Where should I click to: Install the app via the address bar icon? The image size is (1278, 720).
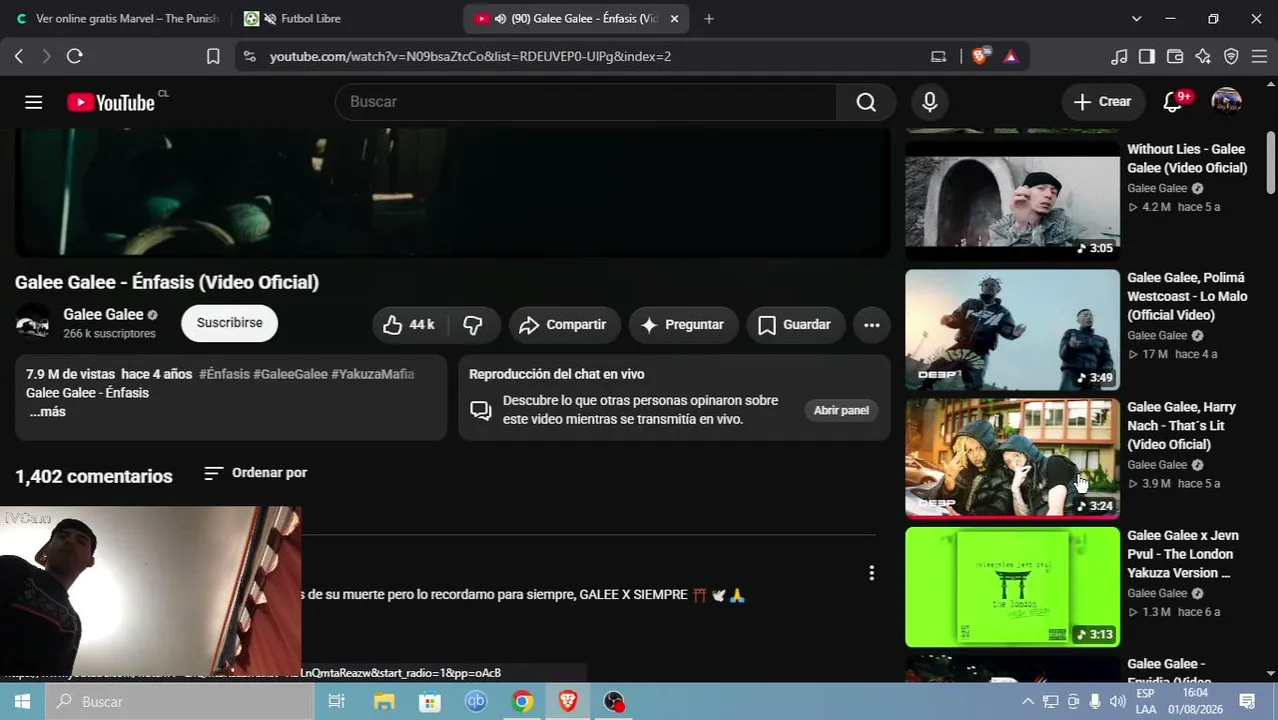tap(938, 57)
